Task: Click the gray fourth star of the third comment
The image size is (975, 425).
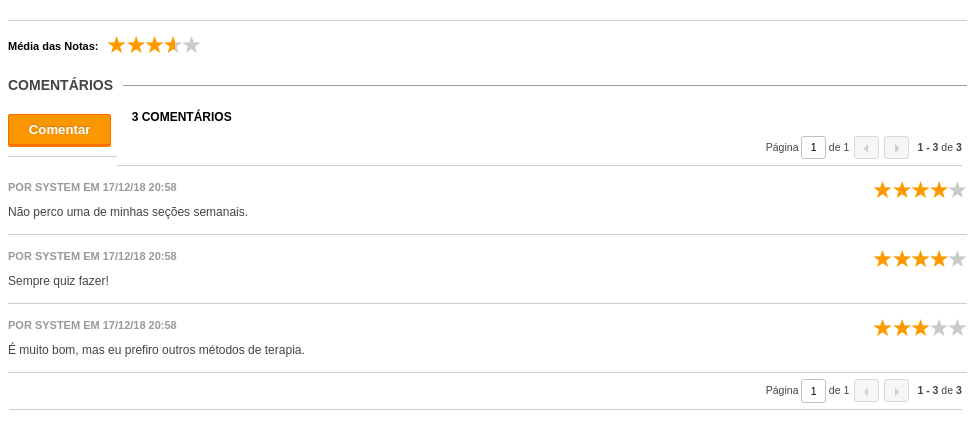Action: [938, 328]
